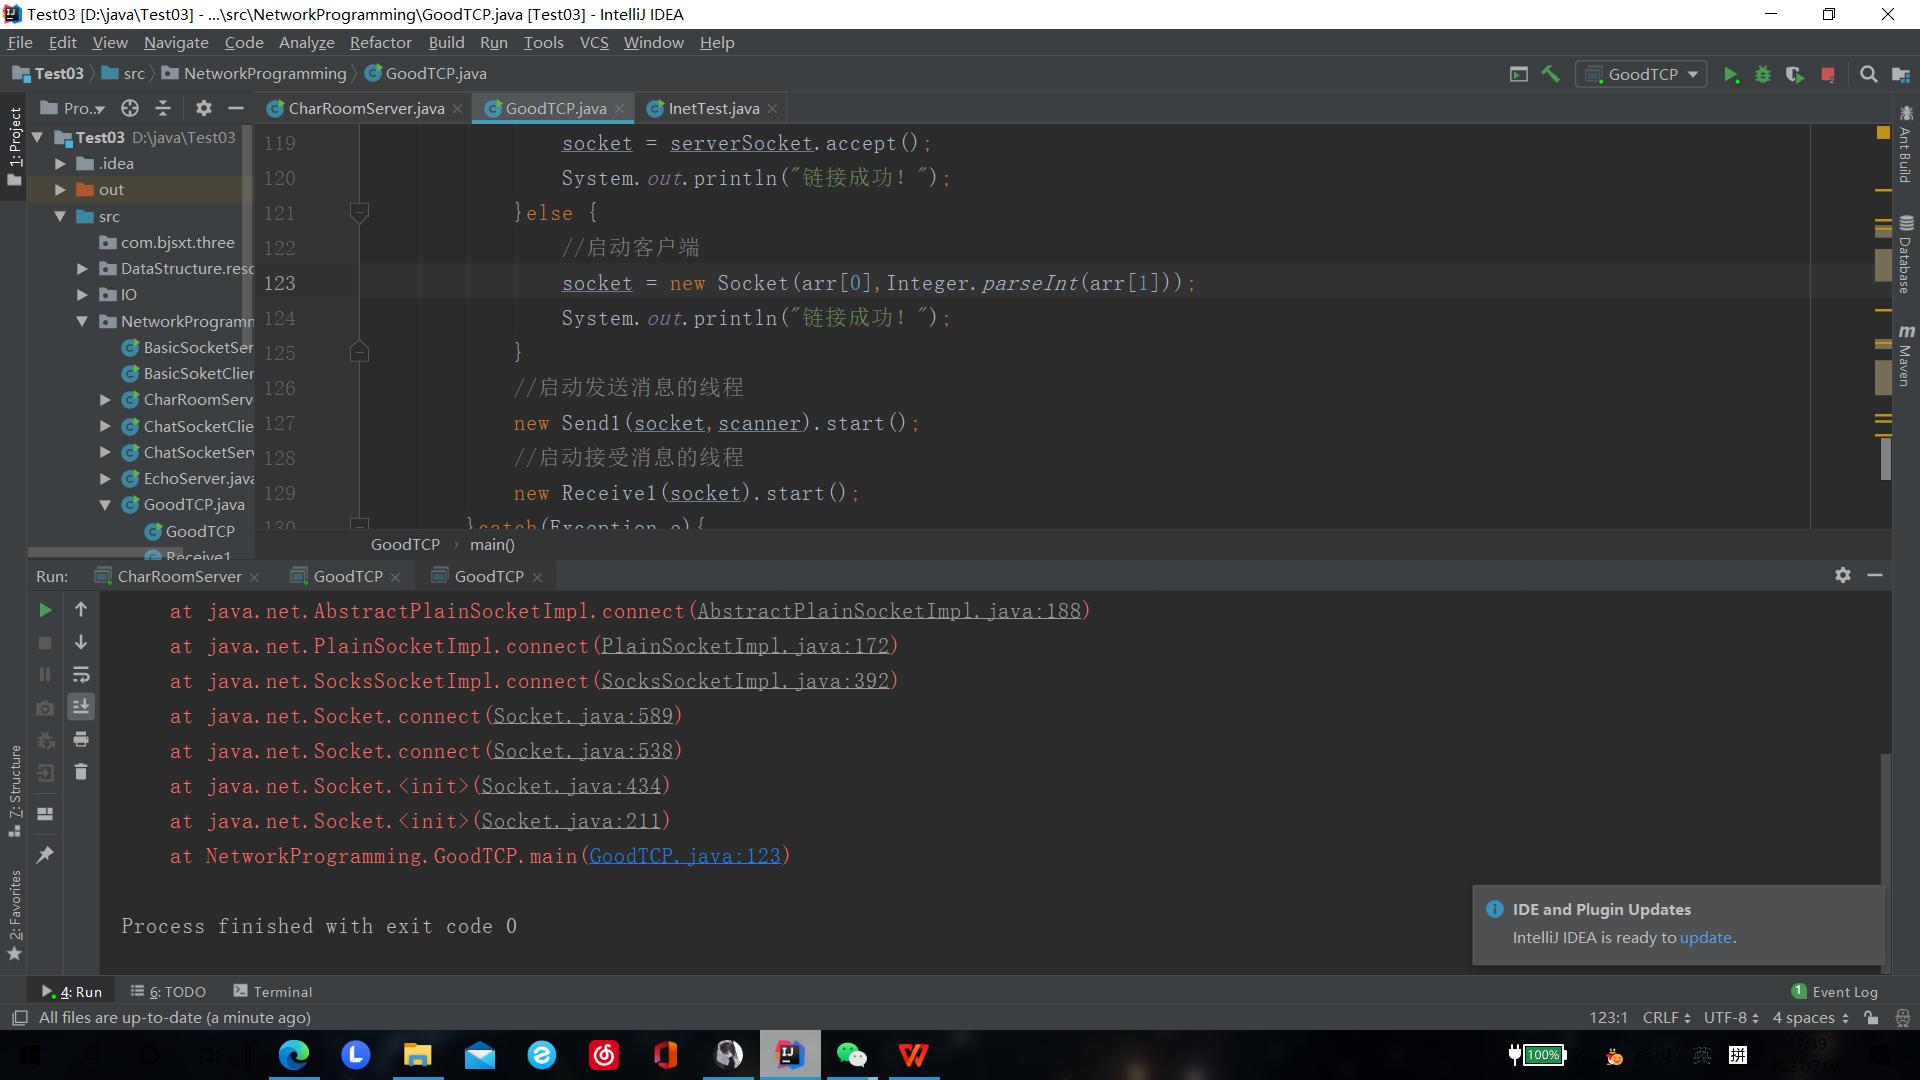This screenshot has width=1920, height=1080.
Task: Expand the .idea folder
Action: tap(61, 163)
